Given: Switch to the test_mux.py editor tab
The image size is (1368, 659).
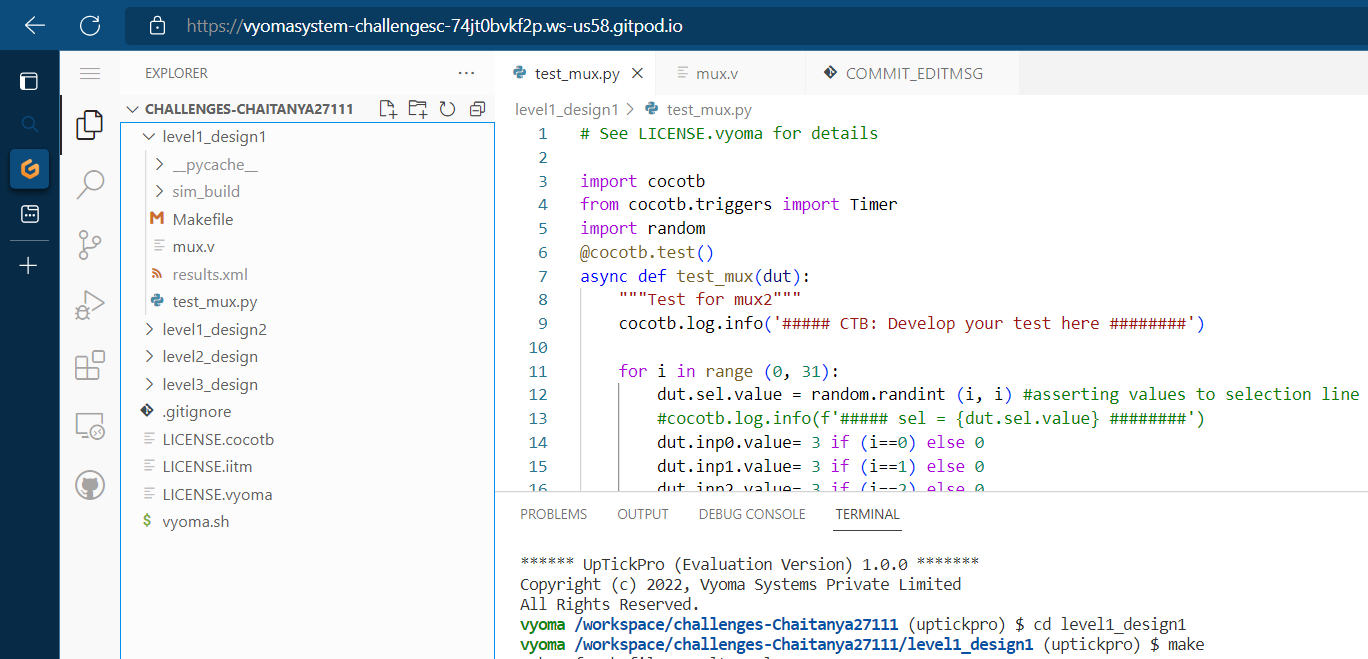Looking at the screenshot, I should click(576, 73).
